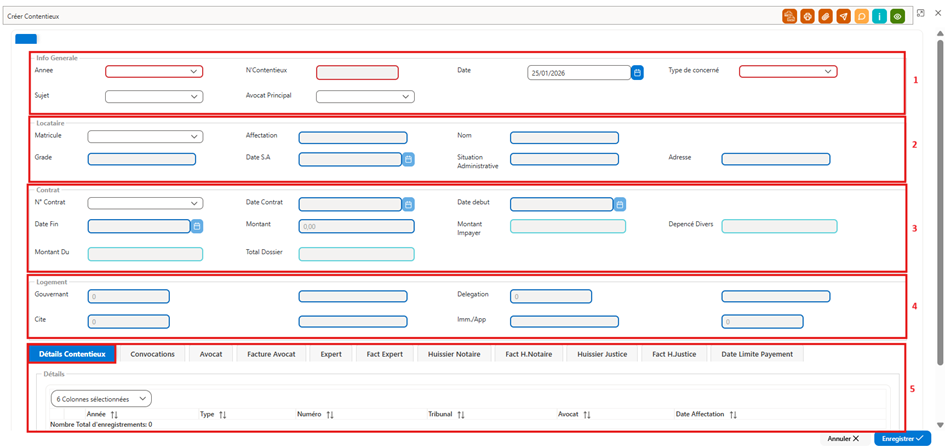Open the Facture Avocat tab
The image size is (945, 447).
coord(271,354)
